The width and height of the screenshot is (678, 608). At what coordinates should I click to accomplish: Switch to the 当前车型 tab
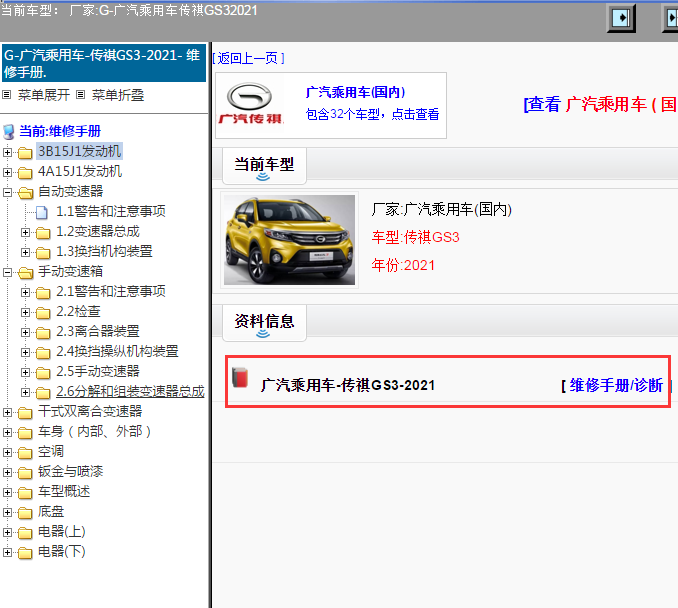pyautogui.click(x=264, y=166)
